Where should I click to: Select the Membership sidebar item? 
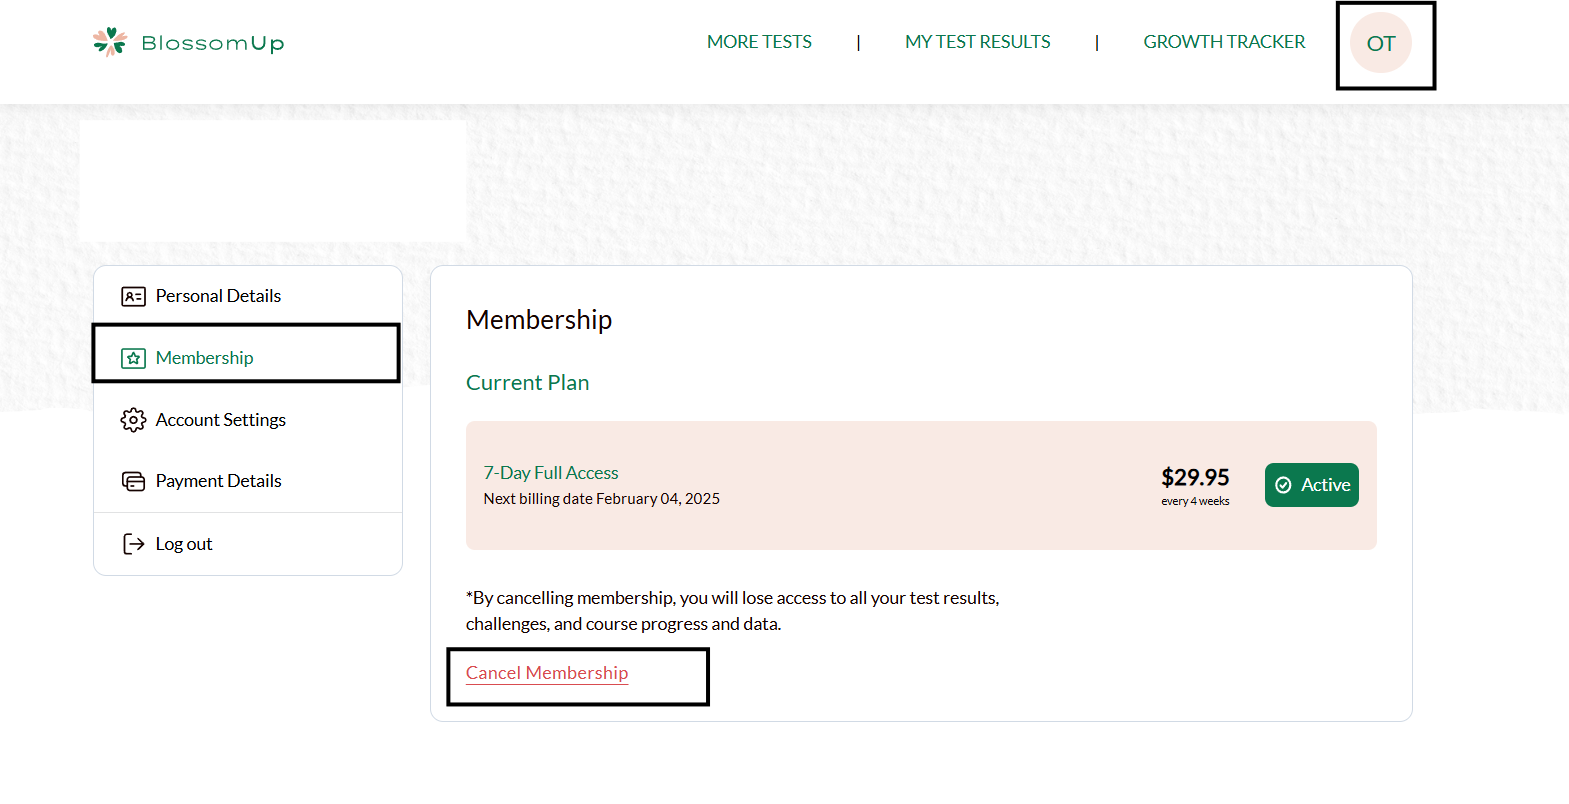(204, 358)
